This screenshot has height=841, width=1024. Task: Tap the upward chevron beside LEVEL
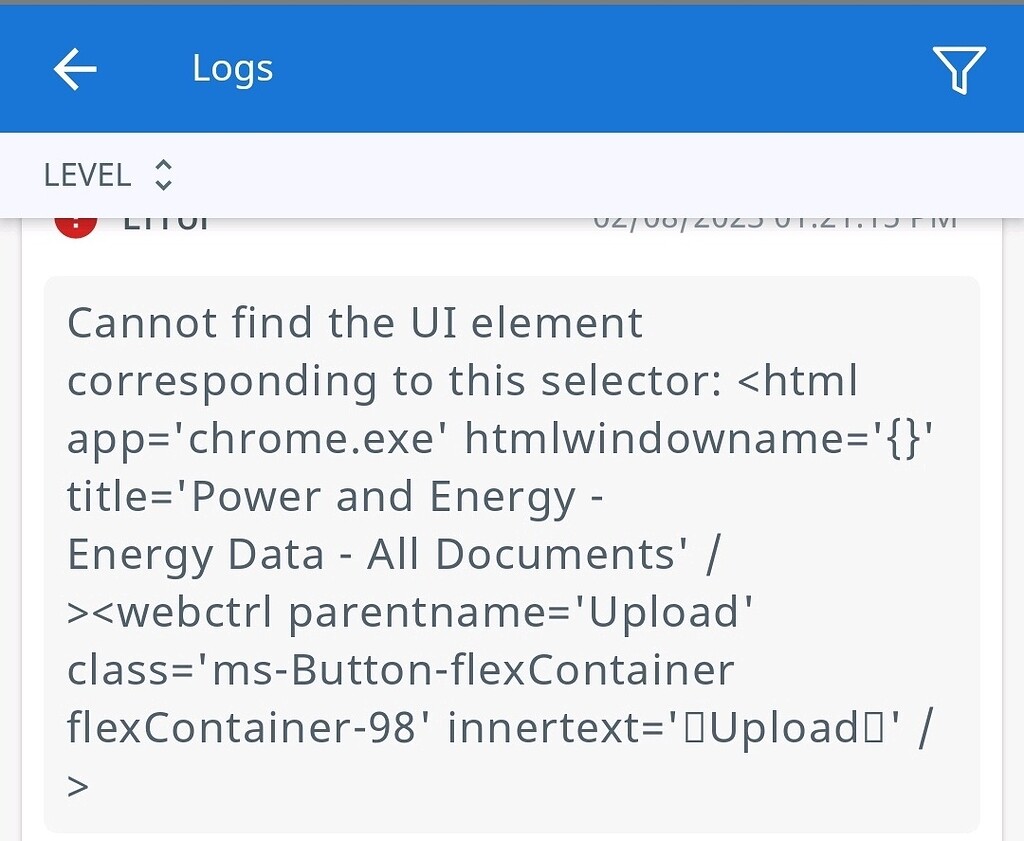pyautogui.click(x=162, y=164)
